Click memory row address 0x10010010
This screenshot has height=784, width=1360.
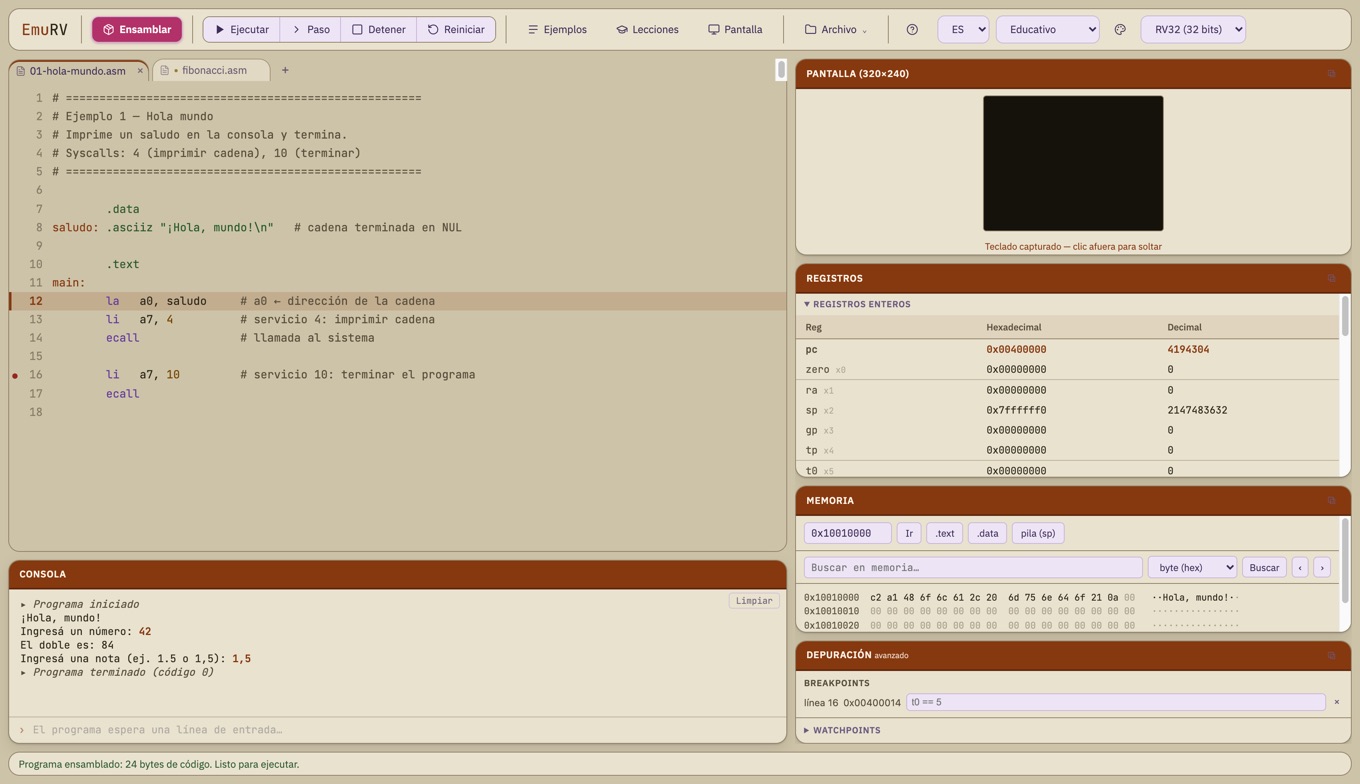click(831, 611)
